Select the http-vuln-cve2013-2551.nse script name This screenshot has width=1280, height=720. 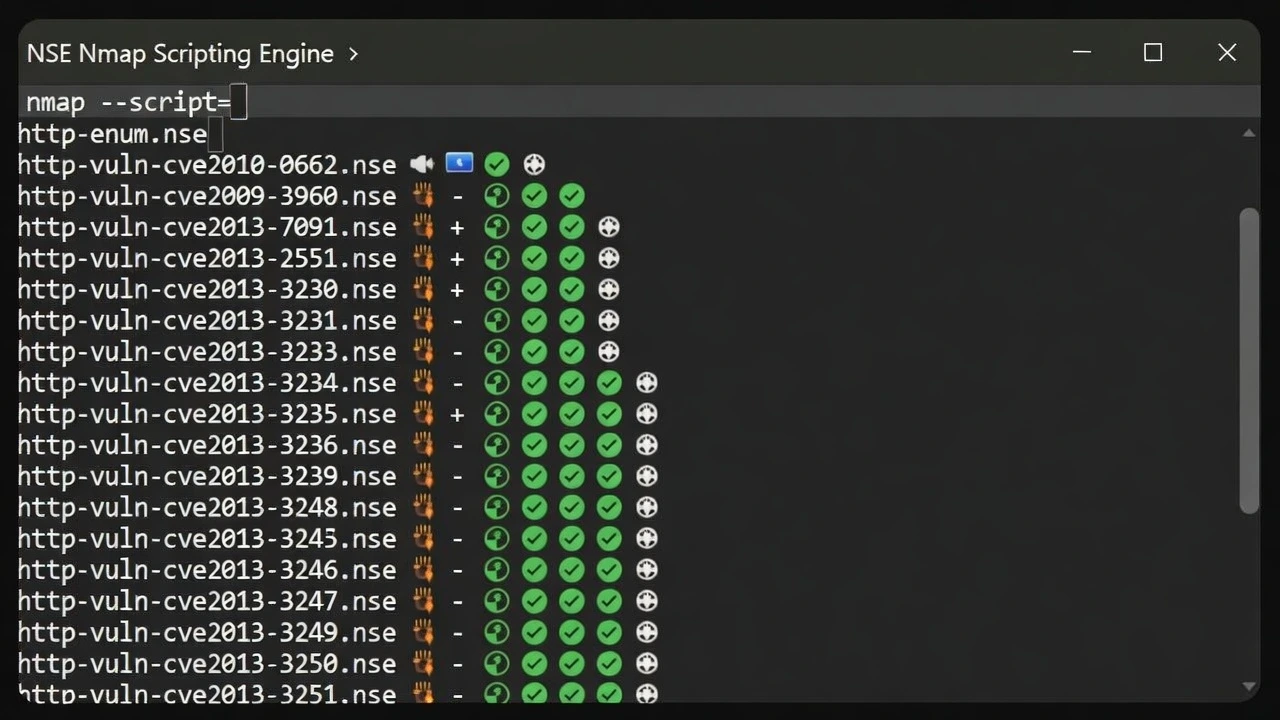click(x=205, y=258)
